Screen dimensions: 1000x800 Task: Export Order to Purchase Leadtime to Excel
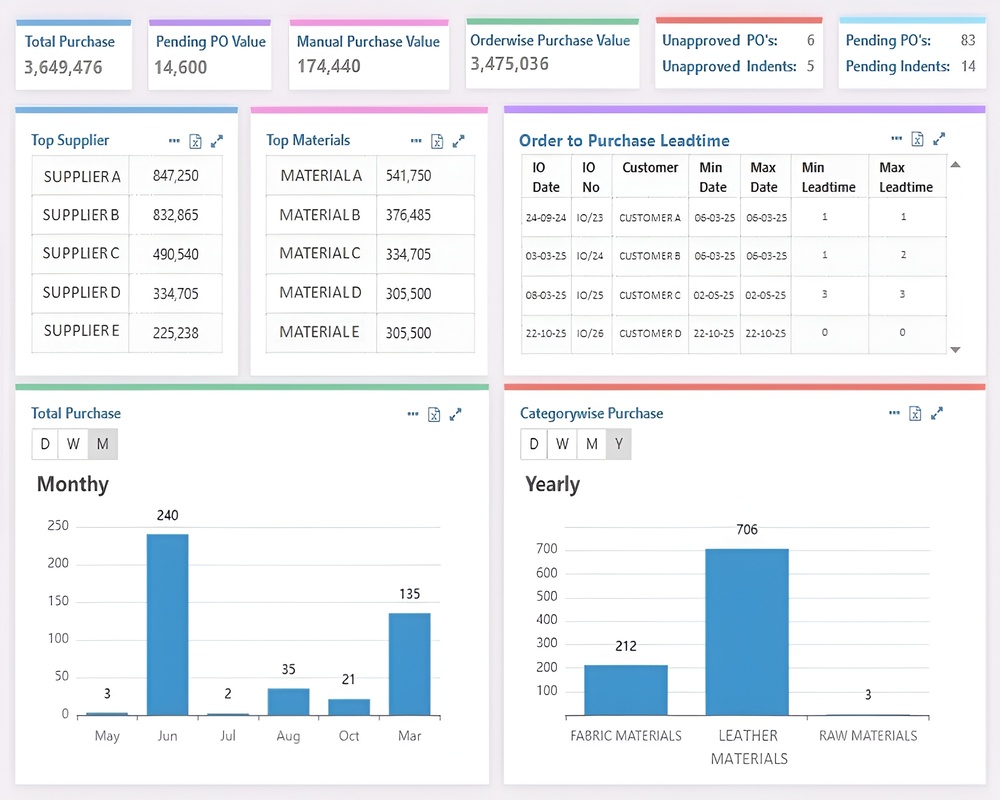coord(917,139)
